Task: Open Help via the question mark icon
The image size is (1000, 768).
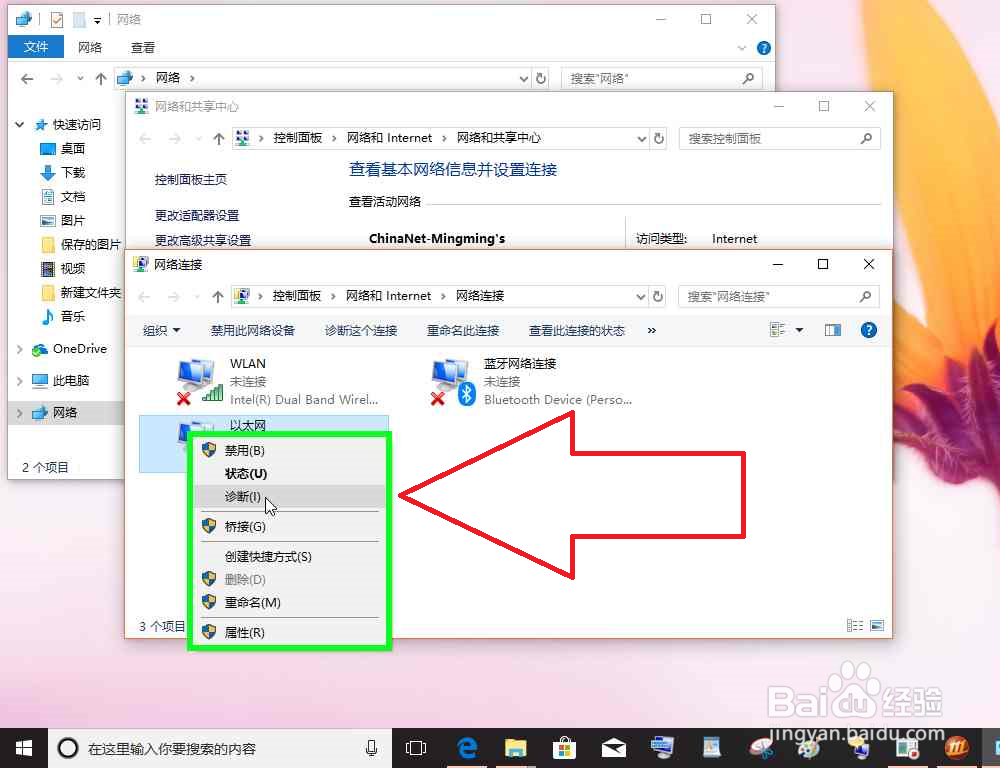Action: coord(868,329)
